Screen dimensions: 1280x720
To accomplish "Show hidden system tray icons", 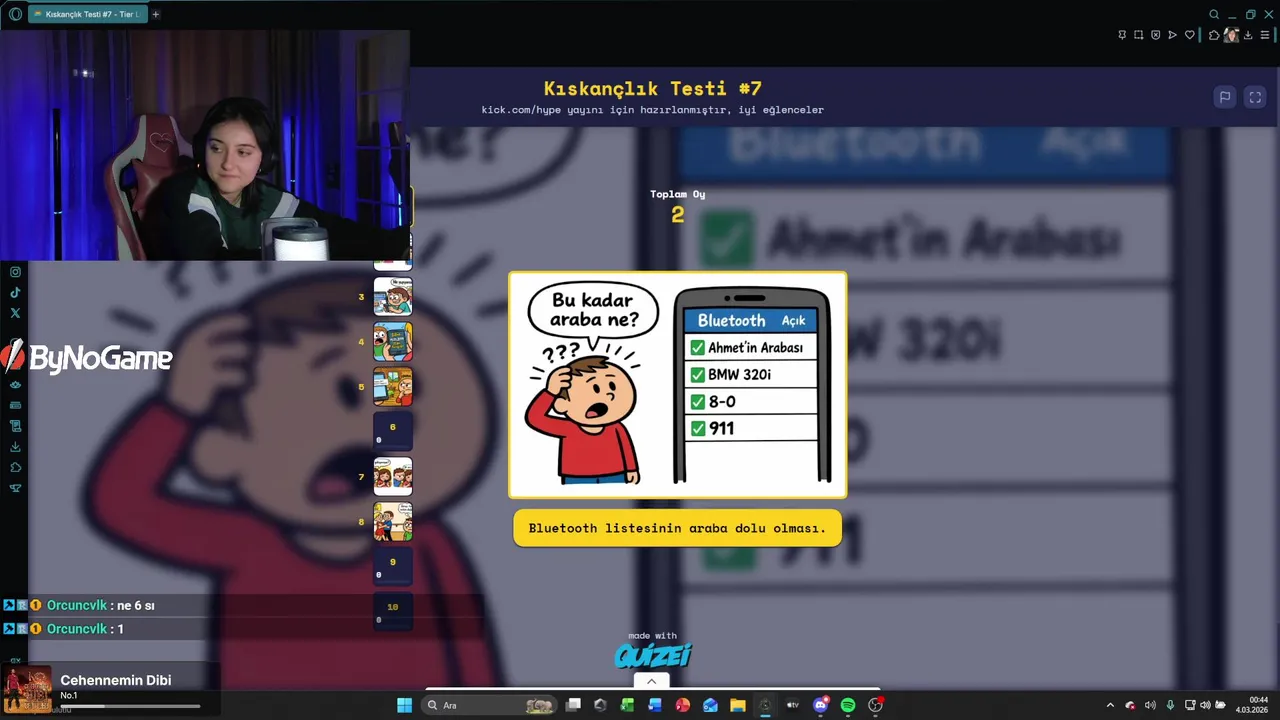I will [1110, 705].
